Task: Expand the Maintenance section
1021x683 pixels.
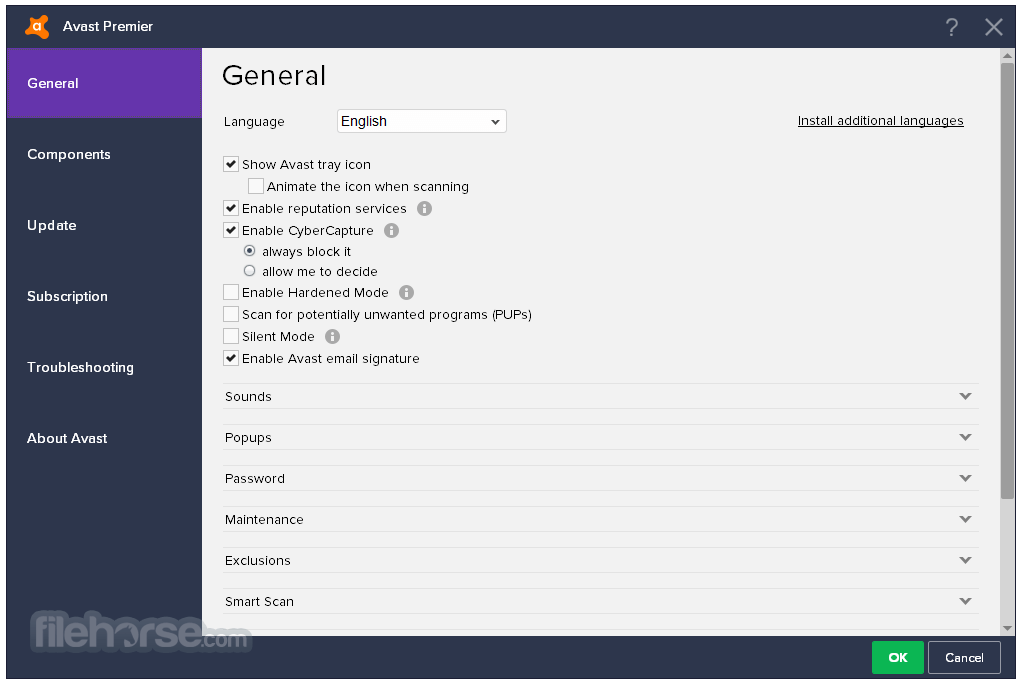Action: point(600,520)
